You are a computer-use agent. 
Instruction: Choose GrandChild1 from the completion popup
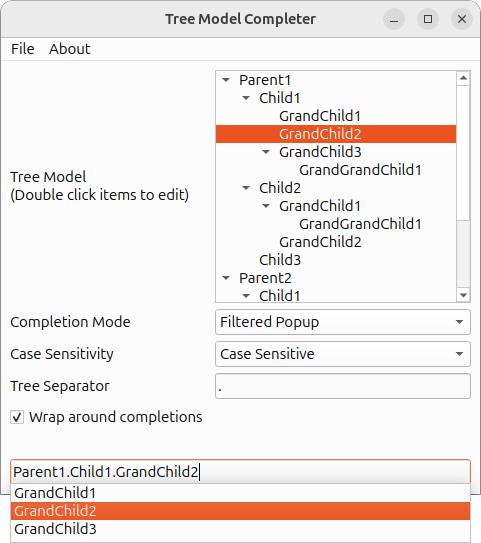click(x=240, y=493)
